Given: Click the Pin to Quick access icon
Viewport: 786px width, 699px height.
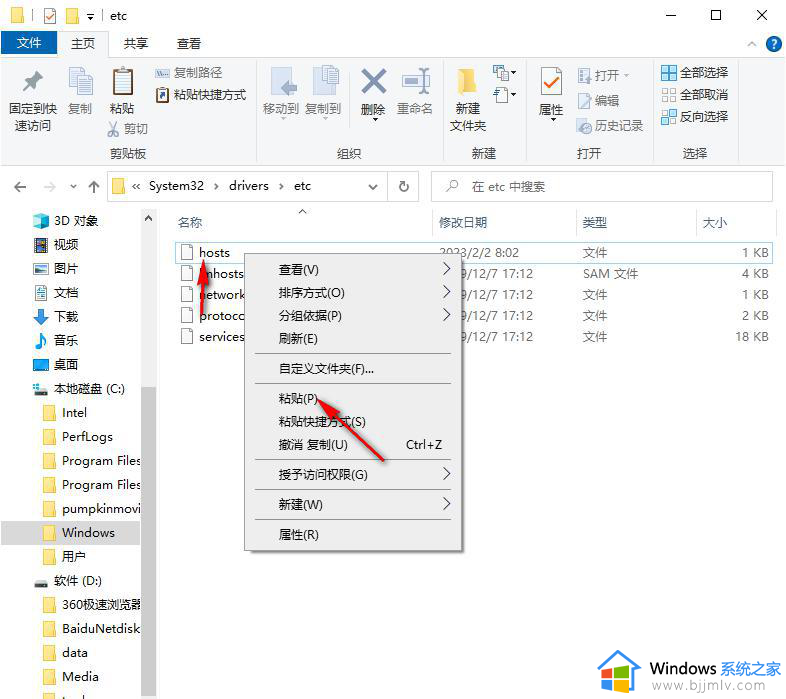Looking at the screenshot, I should tap(33, 82).
